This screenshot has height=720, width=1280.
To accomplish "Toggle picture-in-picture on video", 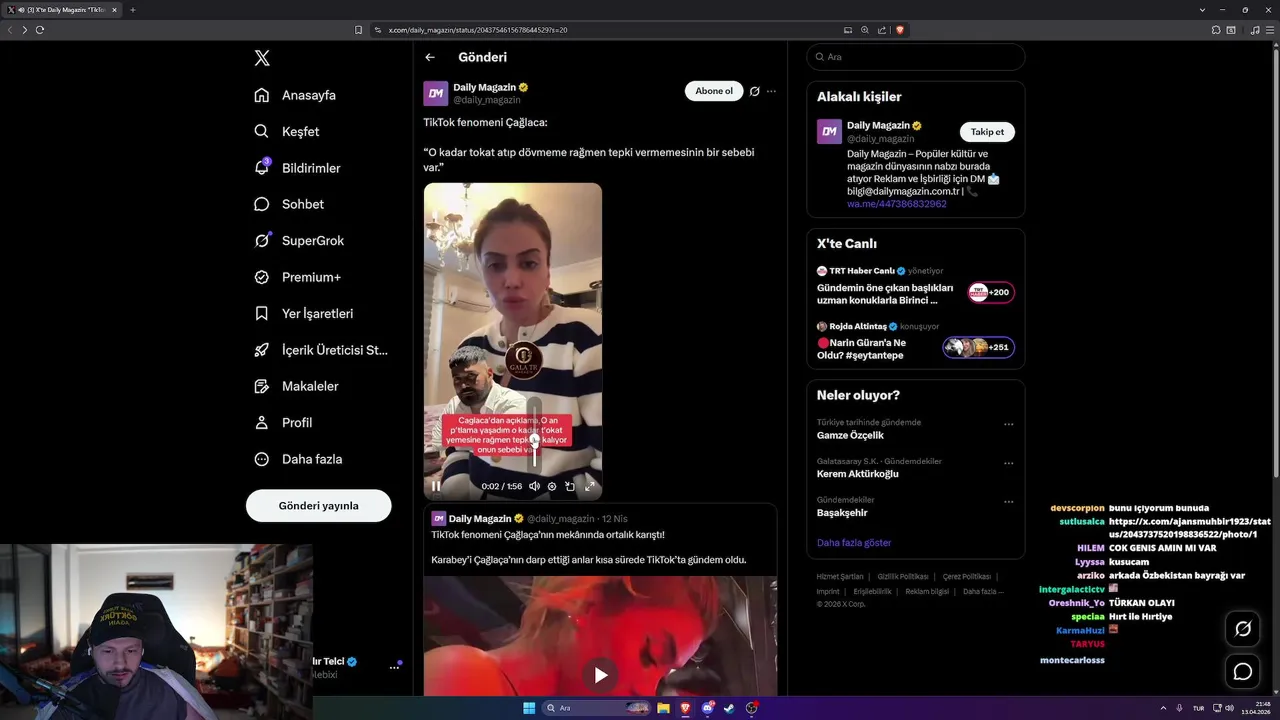I will click(x=570, y=486).
